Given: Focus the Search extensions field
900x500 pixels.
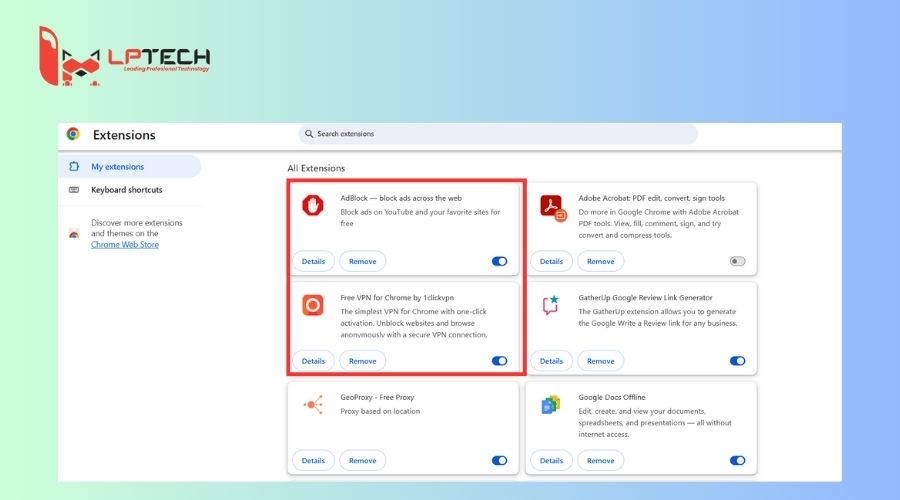Looking at the screenshot, I should (498, 134).
